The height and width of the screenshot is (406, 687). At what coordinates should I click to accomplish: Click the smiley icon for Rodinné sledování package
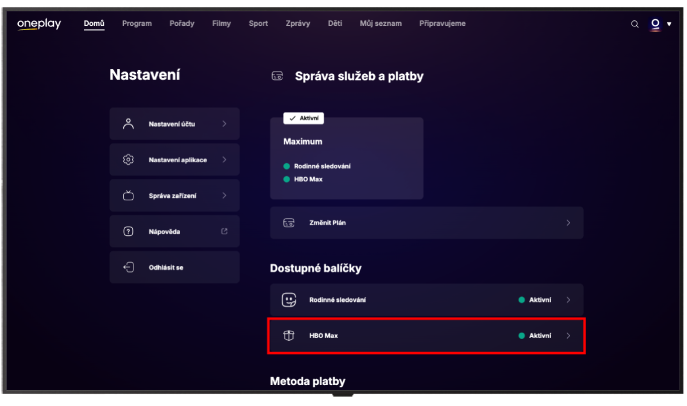pyautogui.click(x=289, y=300)
